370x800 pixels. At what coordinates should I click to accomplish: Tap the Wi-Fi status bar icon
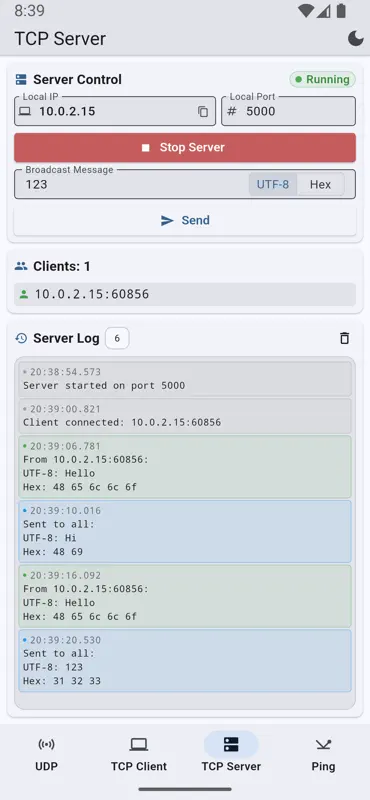tap(306, 11)
